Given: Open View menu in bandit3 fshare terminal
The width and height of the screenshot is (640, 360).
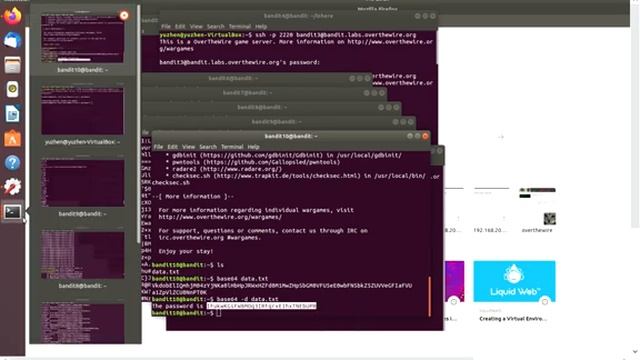Looking at the screenshot, I should [196, 26].
